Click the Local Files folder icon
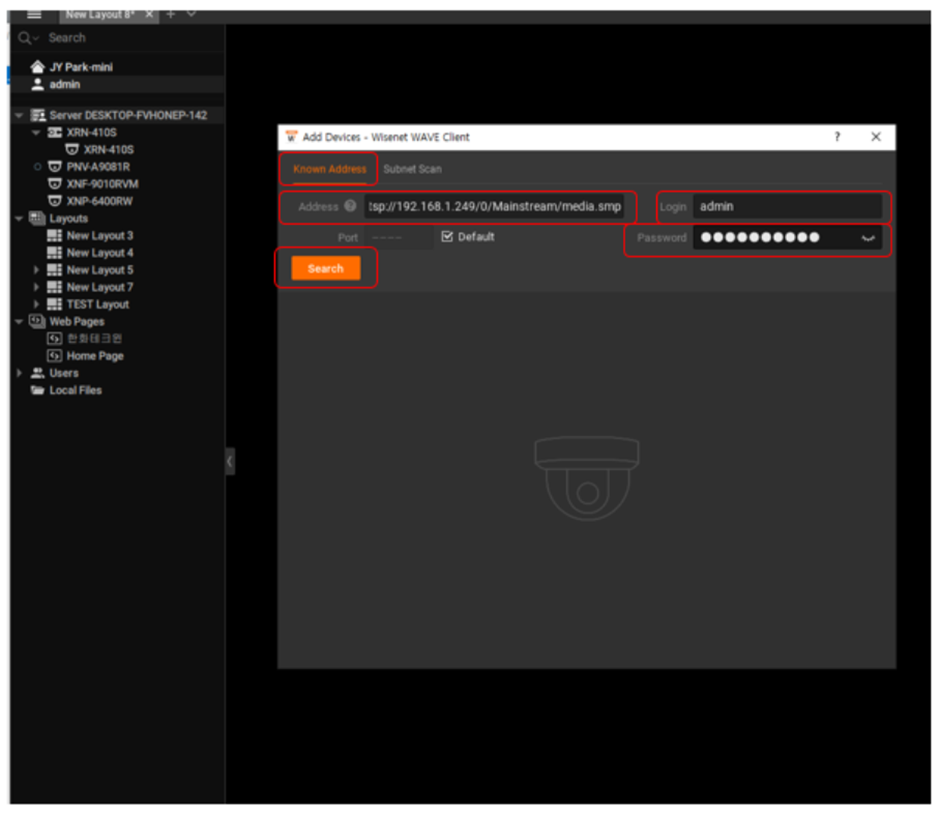 pyautogui.click(x=38, y=390)
